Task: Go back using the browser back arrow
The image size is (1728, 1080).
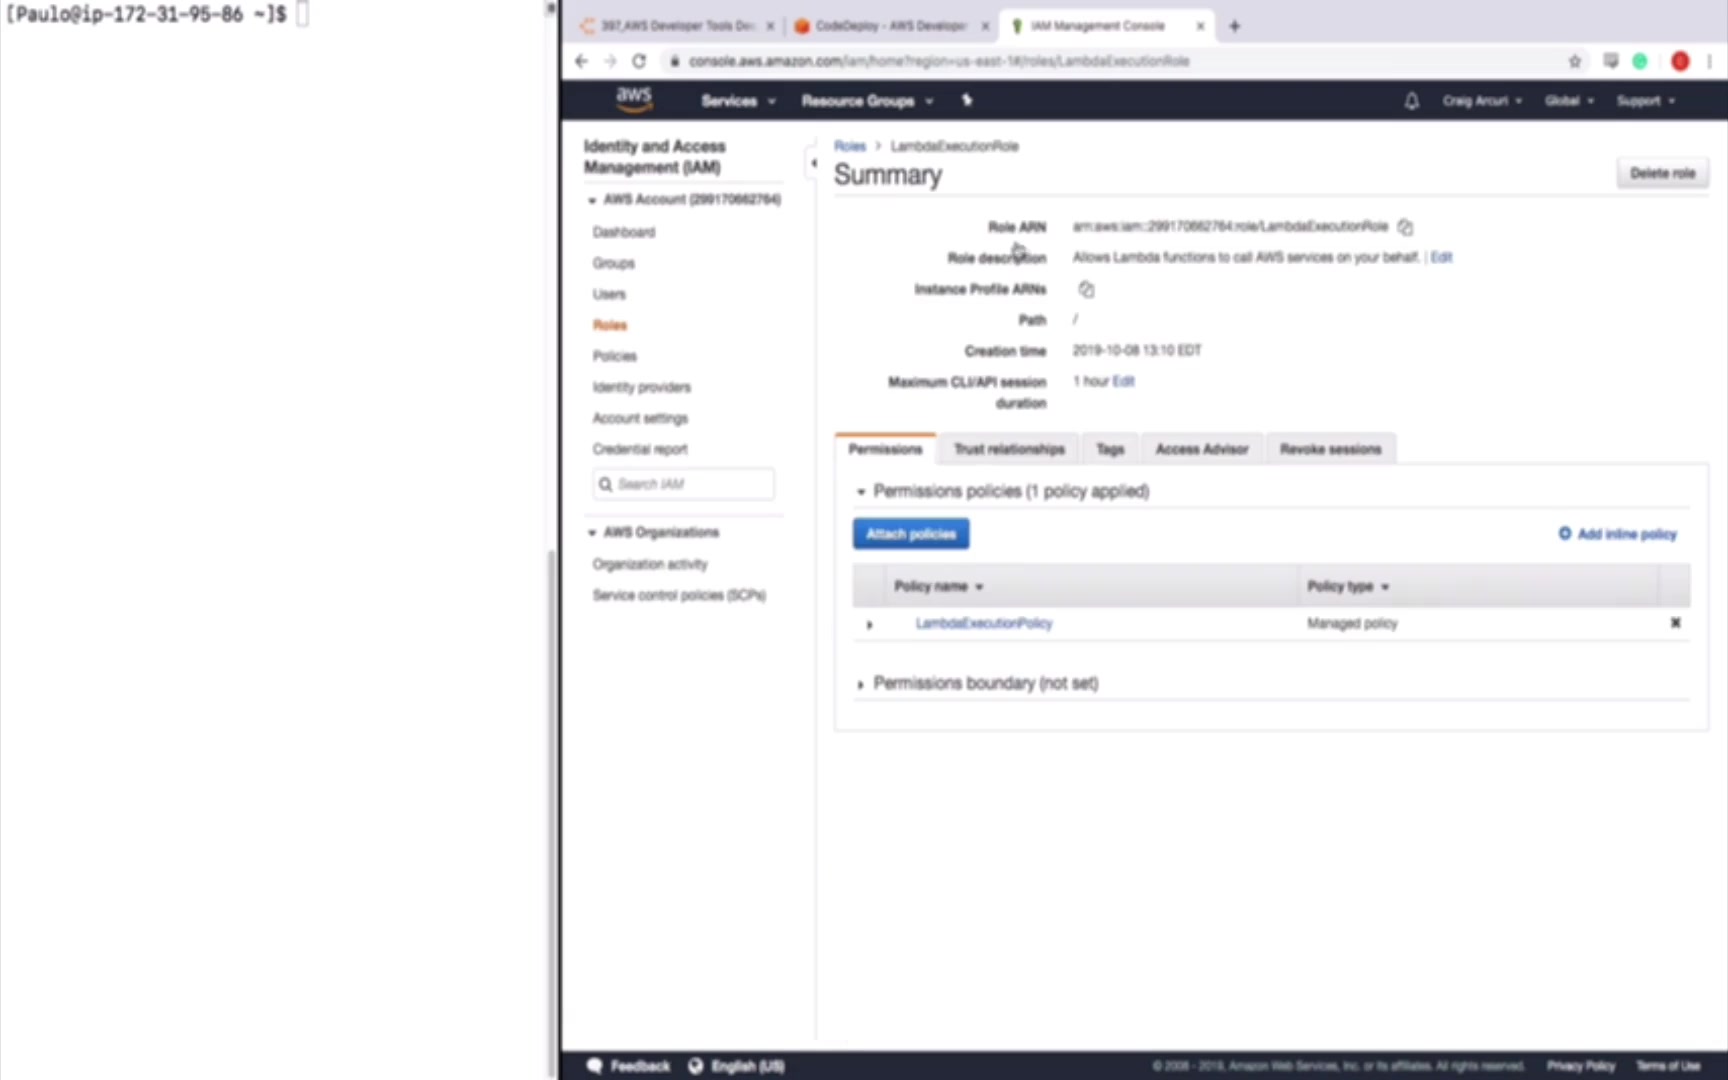Action: pyautogui.click(x=582, y=61)
